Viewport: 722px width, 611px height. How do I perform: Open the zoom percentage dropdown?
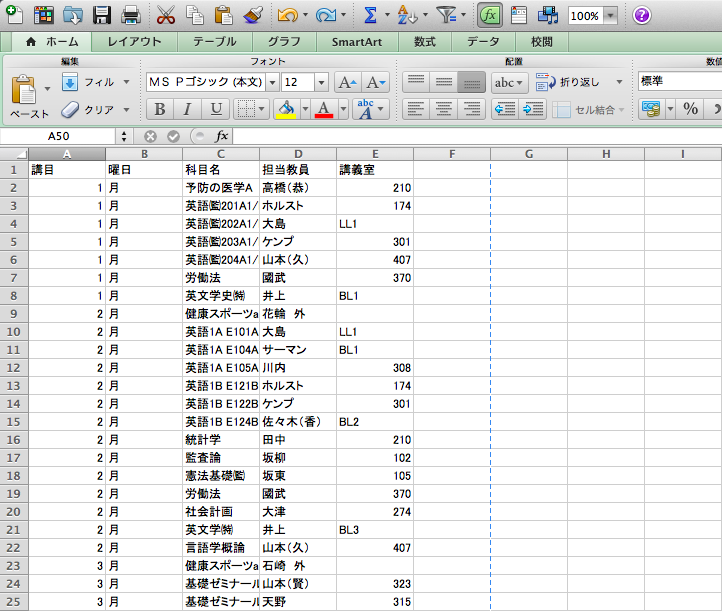coord(610,16)
